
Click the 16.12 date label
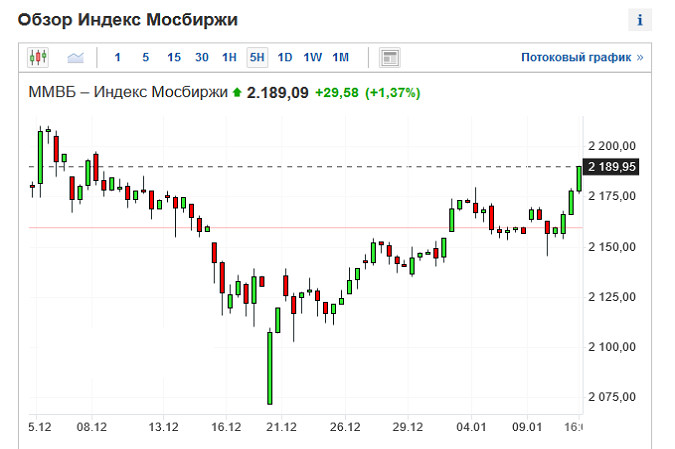coord(226,427)
